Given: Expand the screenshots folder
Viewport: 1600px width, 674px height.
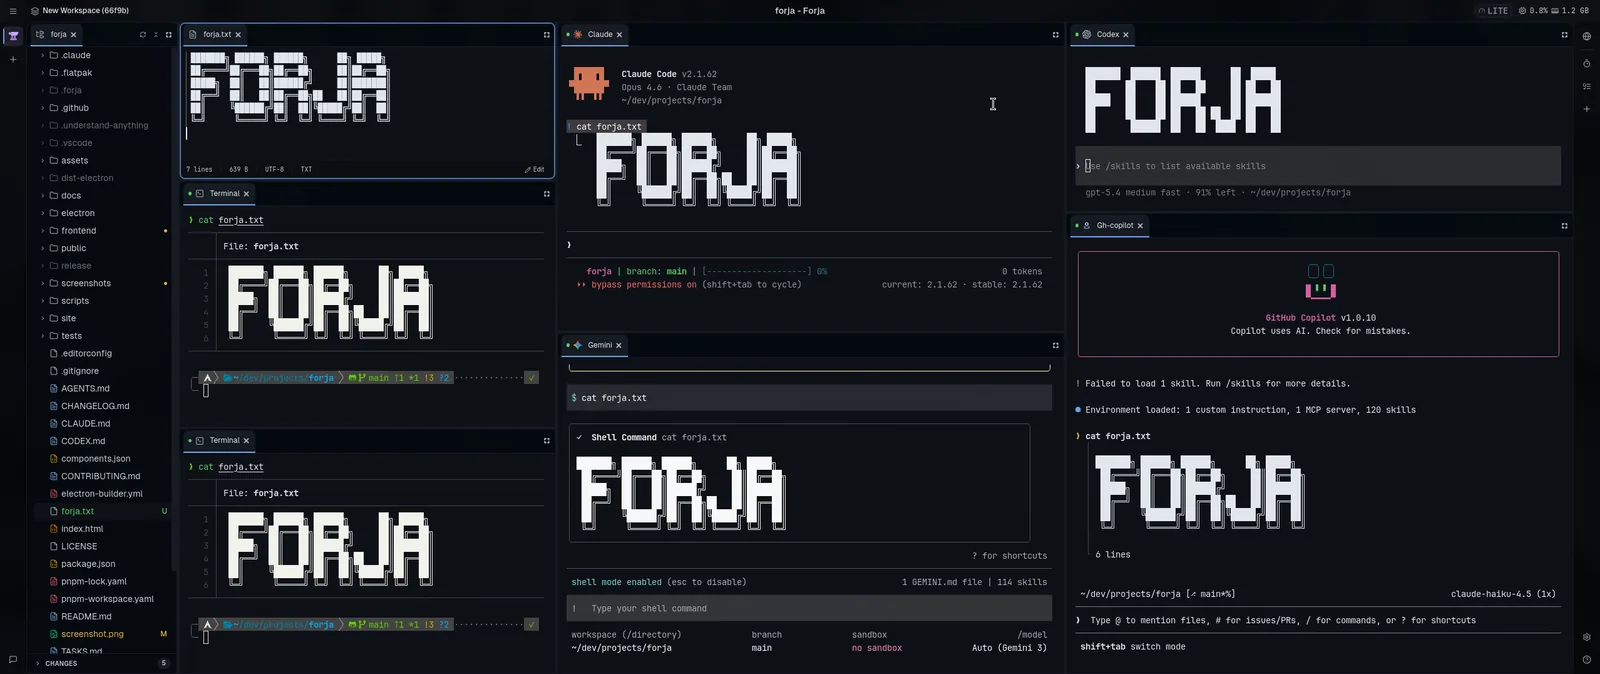Looking at the screenshot, I should click(42, 283).
